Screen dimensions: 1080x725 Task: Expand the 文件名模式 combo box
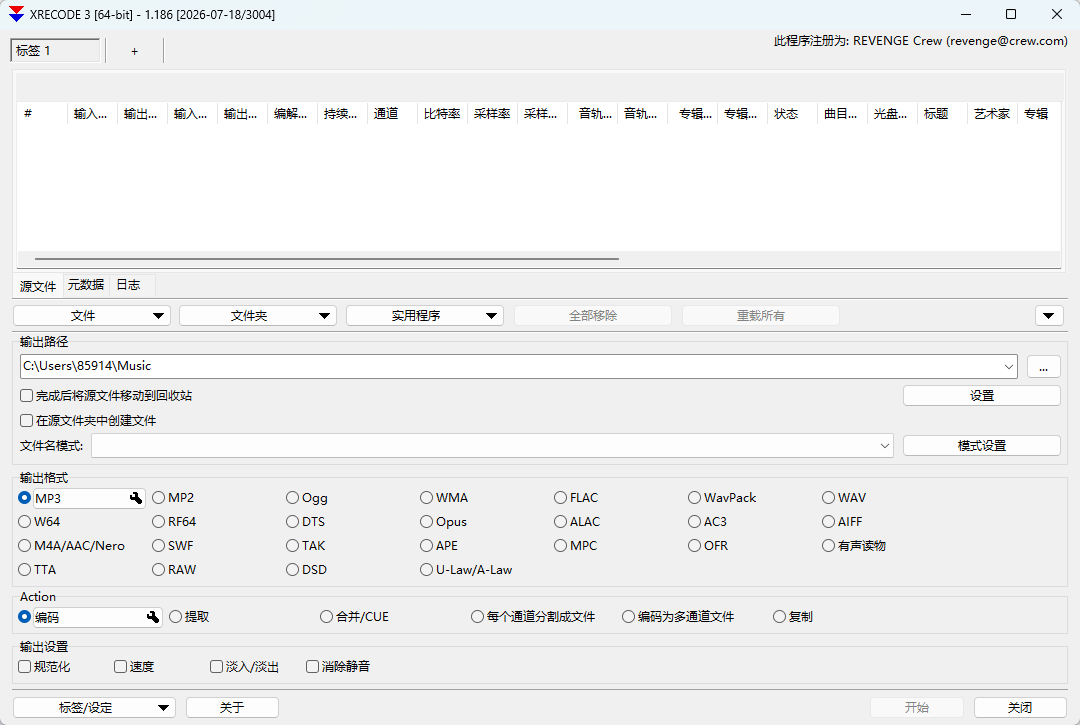pyautogui.click(x=884, y=445)
